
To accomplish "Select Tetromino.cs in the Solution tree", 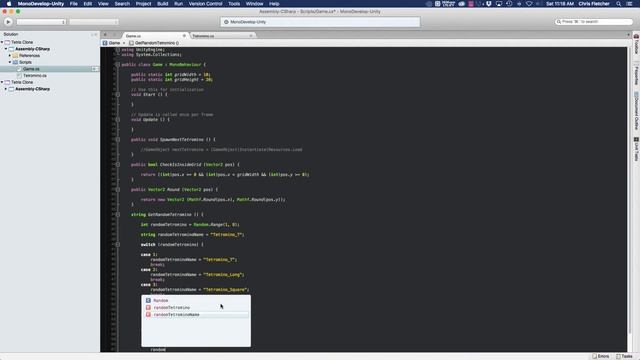I will click(x=35, y=76).
